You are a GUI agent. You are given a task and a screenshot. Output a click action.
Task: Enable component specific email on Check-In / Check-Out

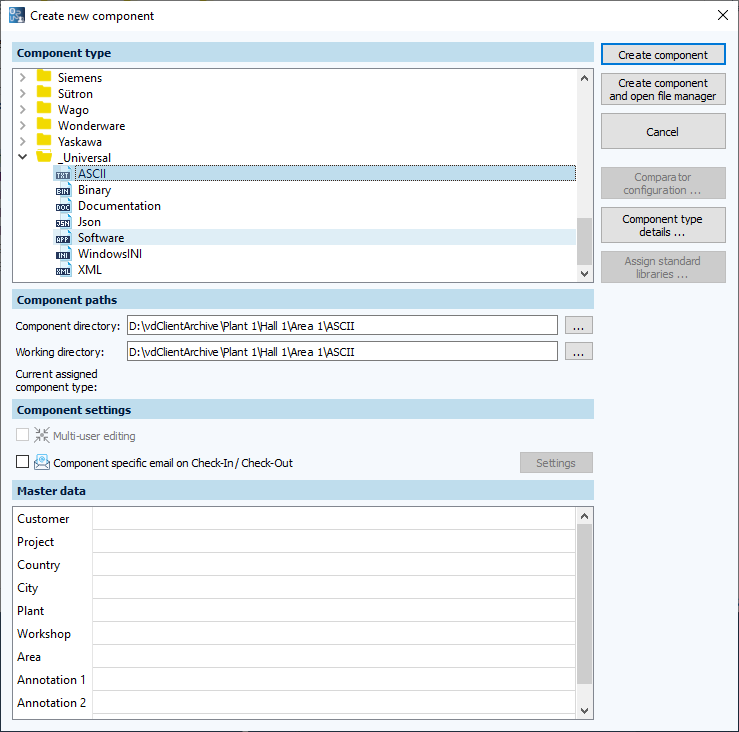pyautogui.click(x=23, y=462)
